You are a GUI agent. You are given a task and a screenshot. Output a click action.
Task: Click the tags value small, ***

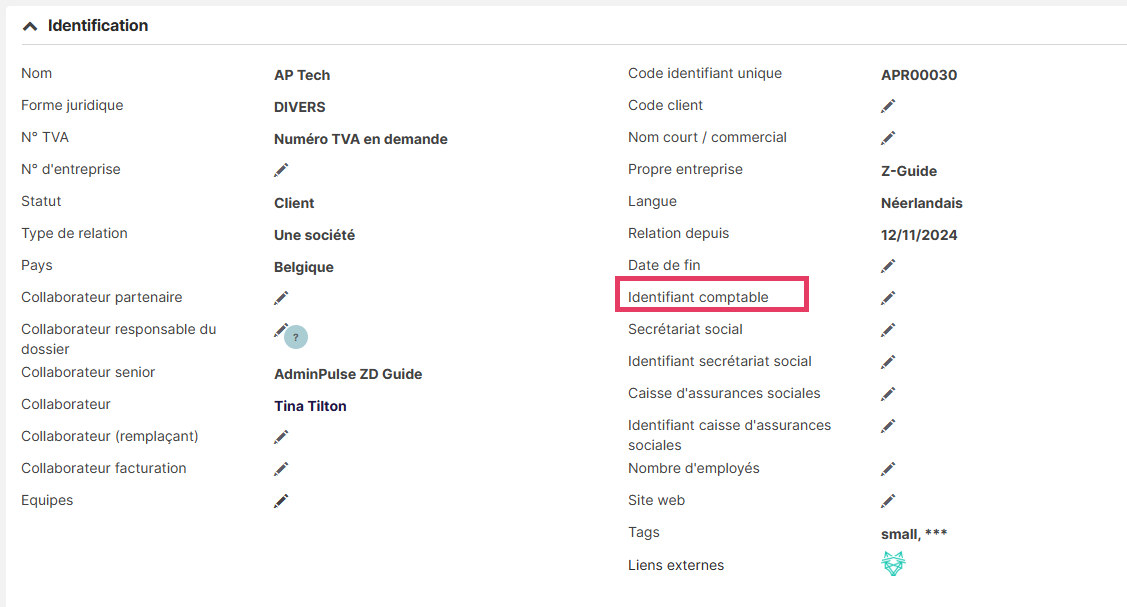pyautogui.click(x=914, y=534)
